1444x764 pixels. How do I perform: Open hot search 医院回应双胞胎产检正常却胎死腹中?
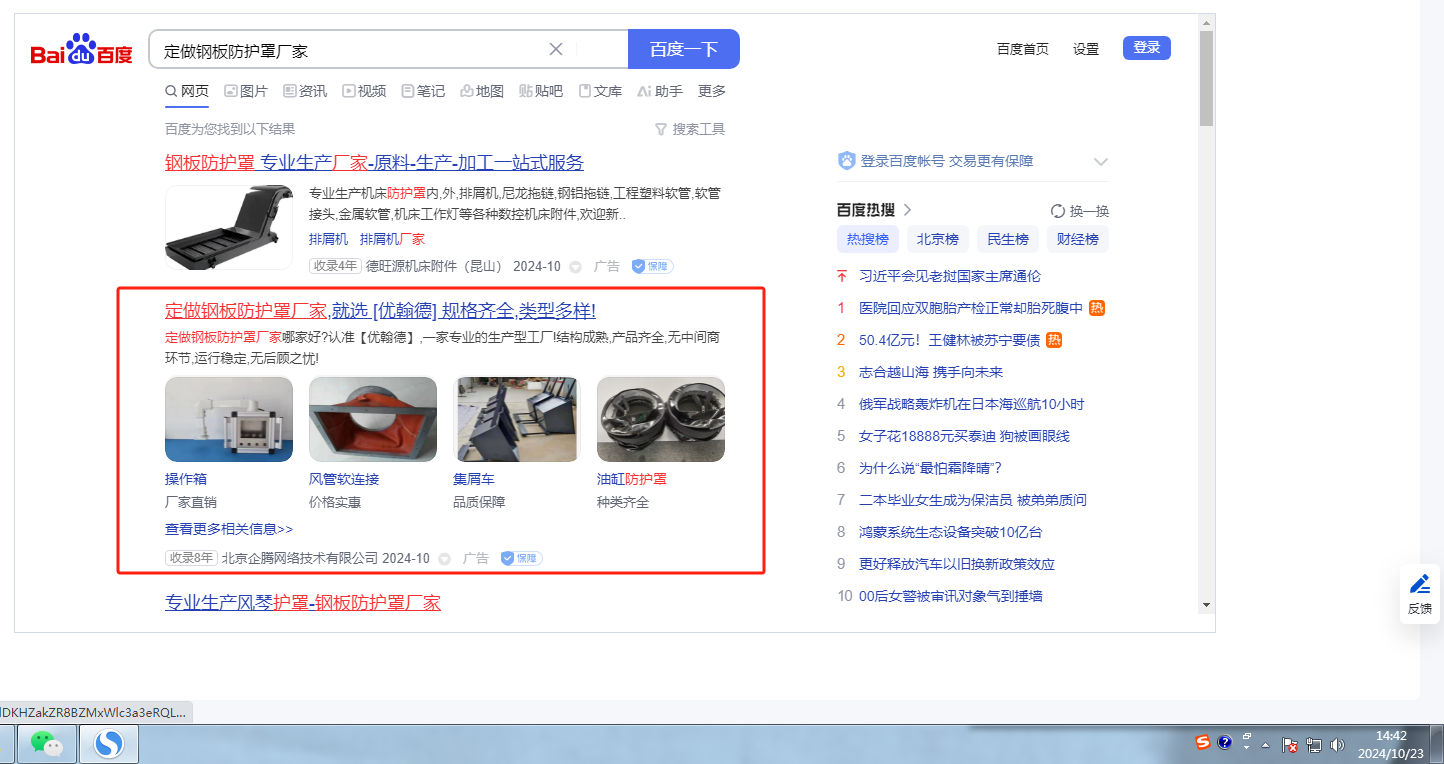pyautogui.click(x=971, y=308)
